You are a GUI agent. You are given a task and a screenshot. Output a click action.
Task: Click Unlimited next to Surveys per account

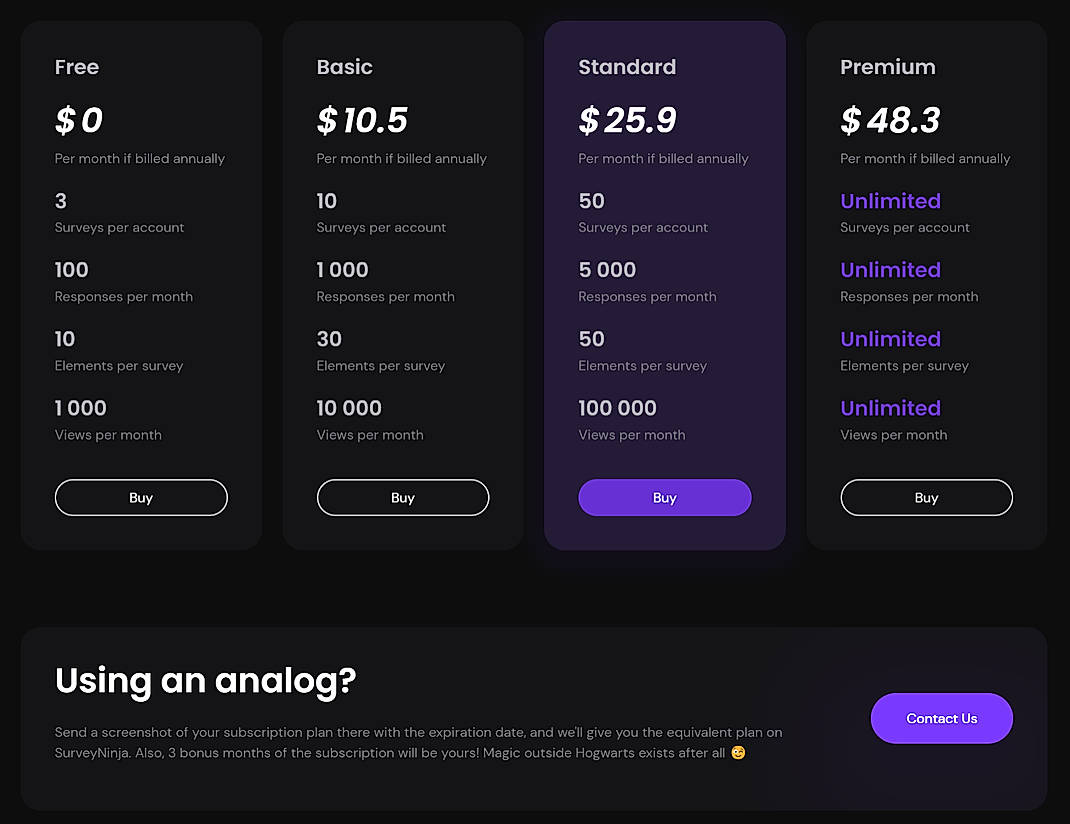[x=890, y=201]
